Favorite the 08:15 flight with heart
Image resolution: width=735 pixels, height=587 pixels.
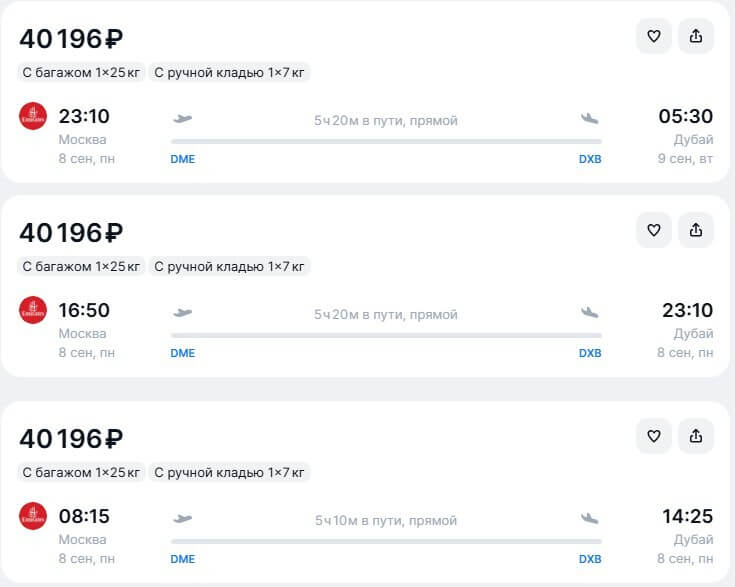tap(654, 436)
